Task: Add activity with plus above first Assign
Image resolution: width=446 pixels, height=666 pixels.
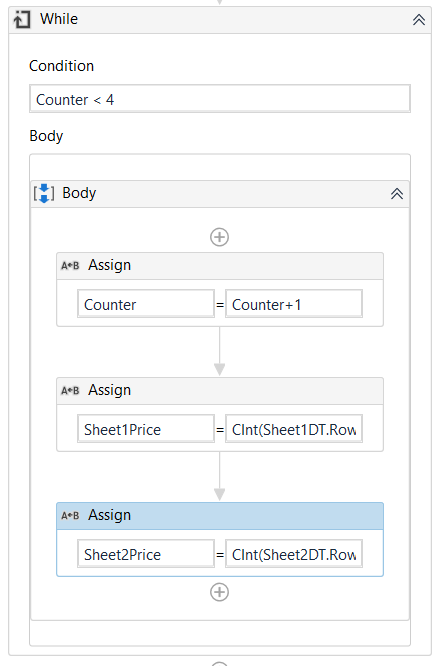Action: [x=220, y=237]
